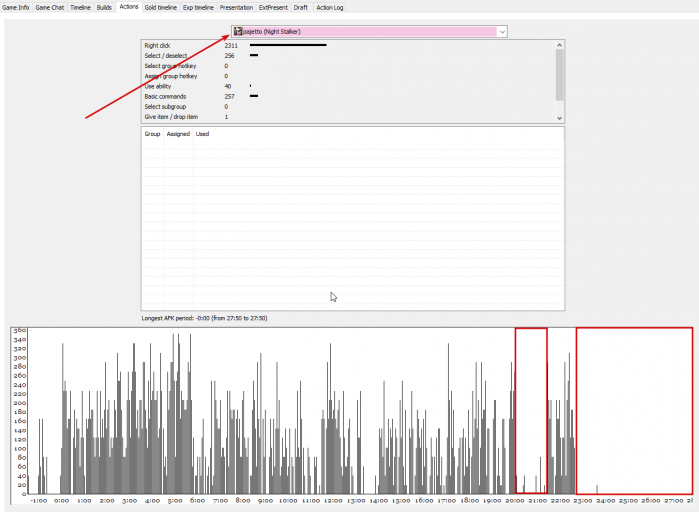Screen dimensions: 699x512
Task: Select the Select subgroup row
Action: [x=348, y=107]
